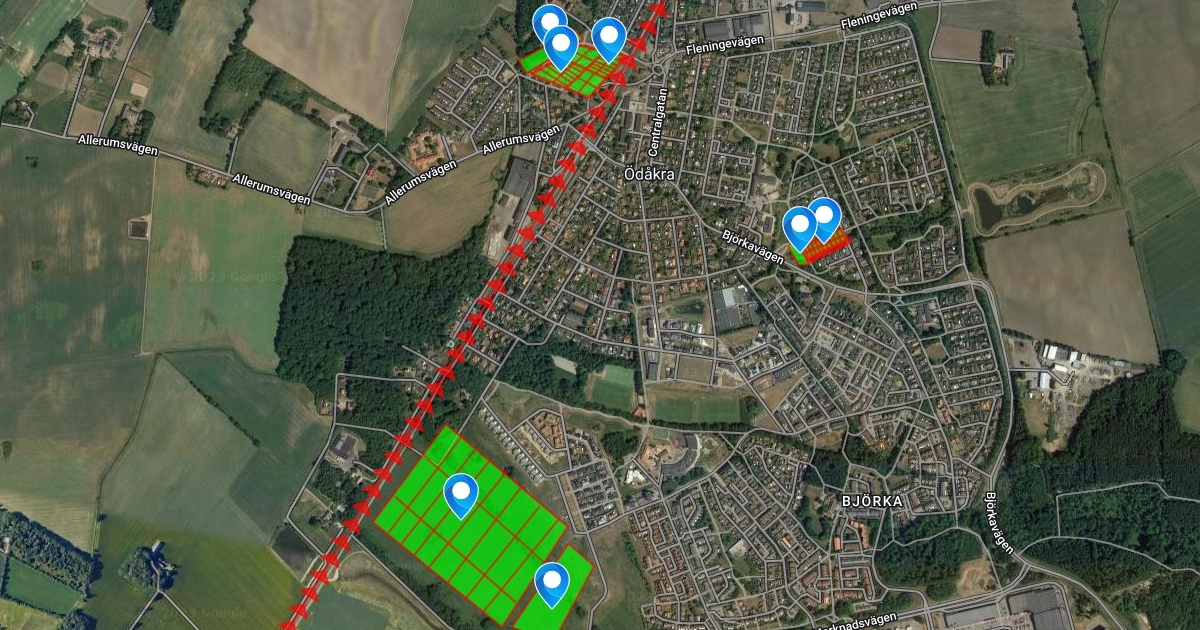Viewport: 1200px width, 630px height.
Task: Click the football pitch south of Ödåkra
Action: point(614,387)
